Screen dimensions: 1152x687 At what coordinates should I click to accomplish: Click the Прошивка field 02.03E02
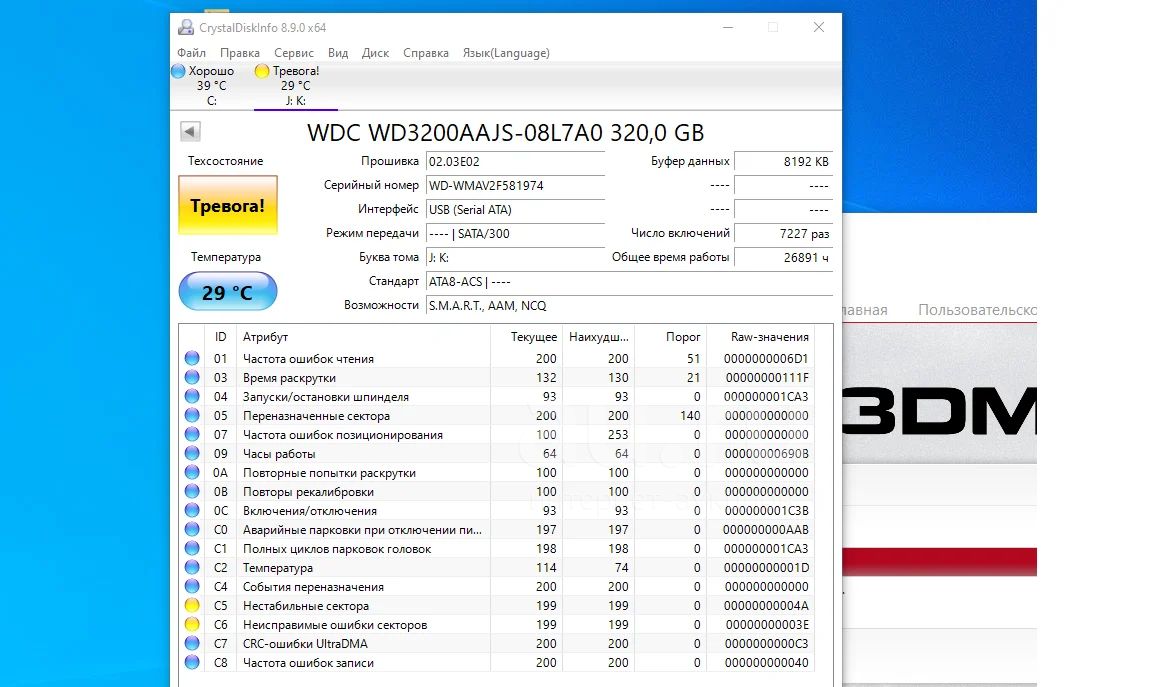pyautogui.click(x=515, y=162)
